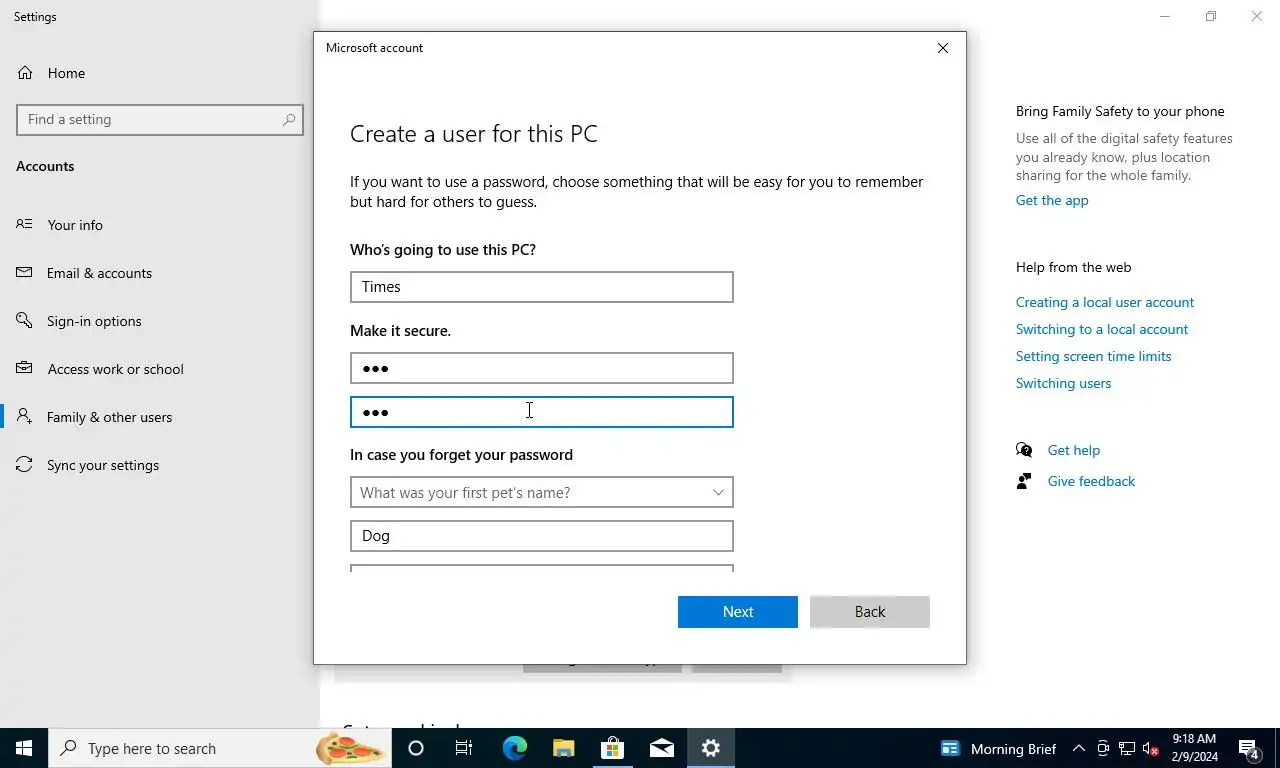Viewport: 1280px width, 768px height.
Task: Open the notification center icon
Action: coord(1249,748)
